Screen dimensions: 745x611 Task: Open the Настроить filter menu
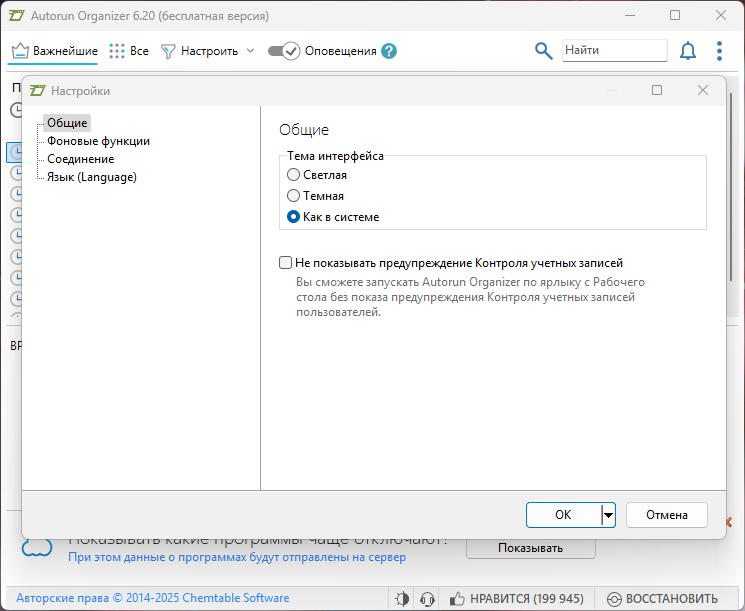tap(200, 51)
